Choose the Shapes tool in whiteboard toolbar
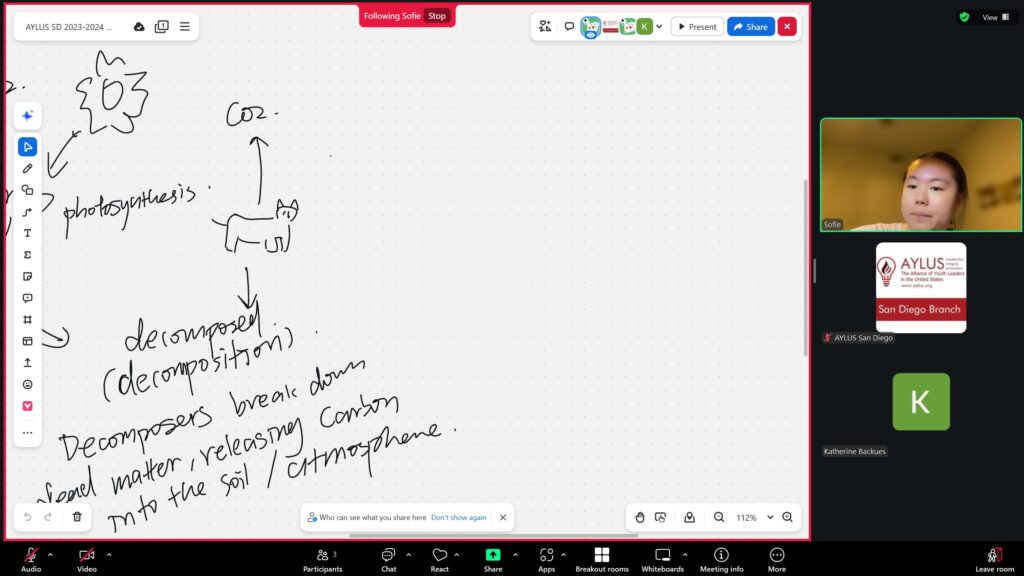Image resolution: width=1024 pixels, height=576 pixels. (27, 190)
